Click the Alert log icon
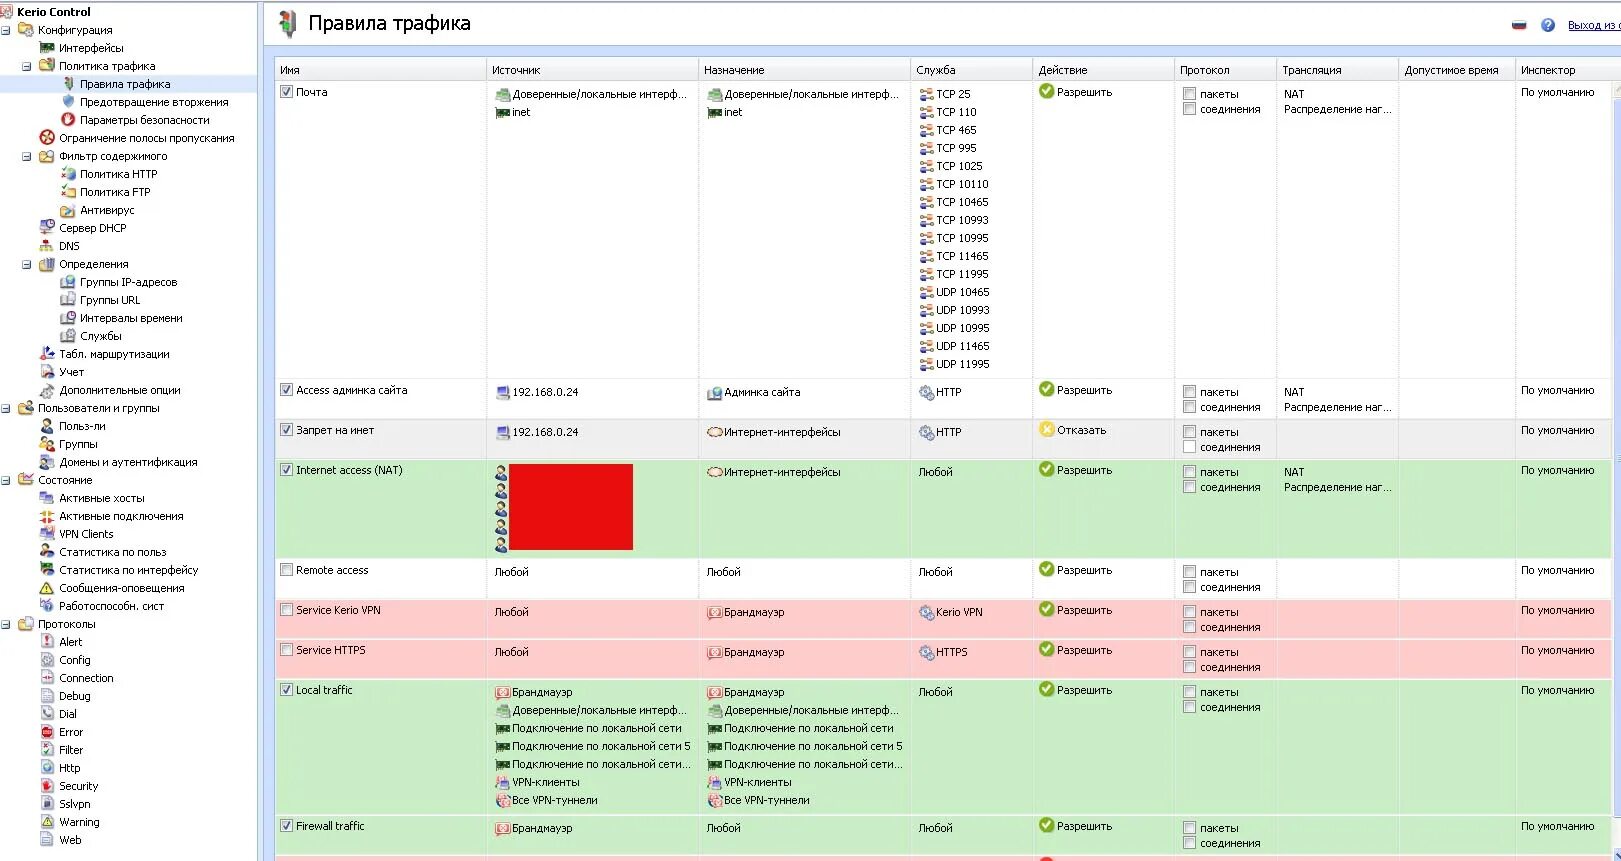The height and width of the screenshot is (861, 1621). 47,642
